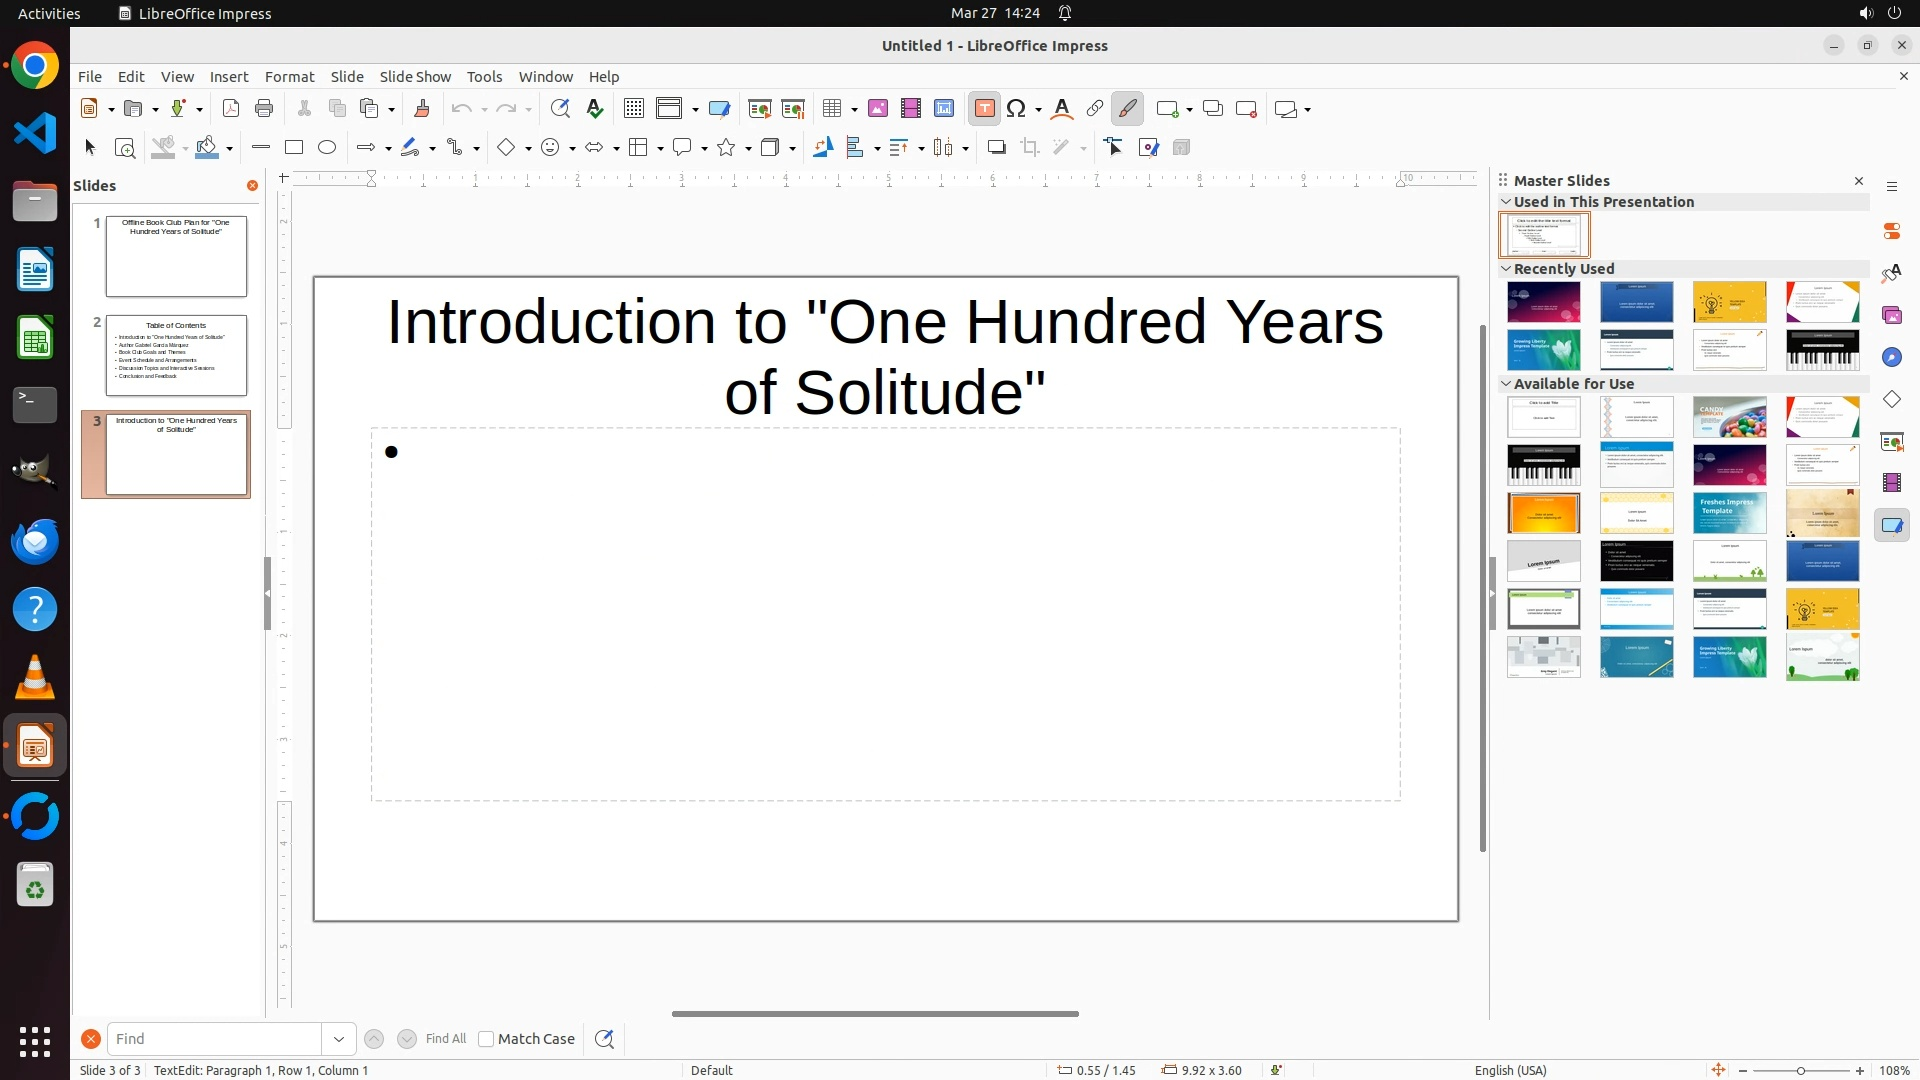Image resolution: width=1920 pixels, height=1080 pixels.
Task: Open the Format menu
Action: point(289,77)
